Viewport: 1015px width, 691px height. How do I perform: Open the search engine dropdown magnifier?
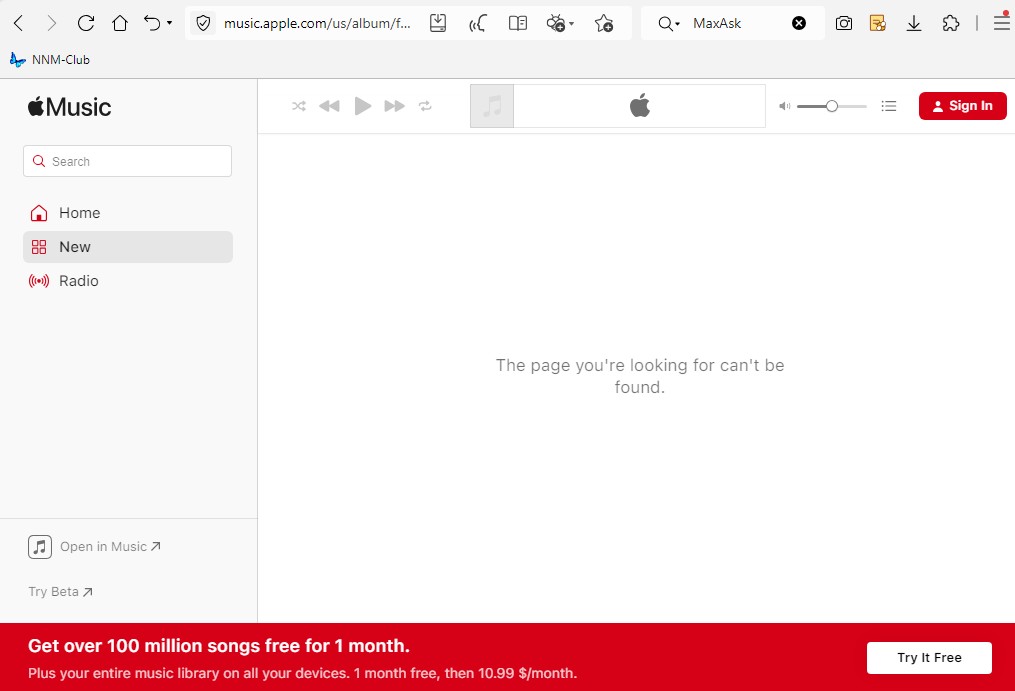click(x=669, y=23)
